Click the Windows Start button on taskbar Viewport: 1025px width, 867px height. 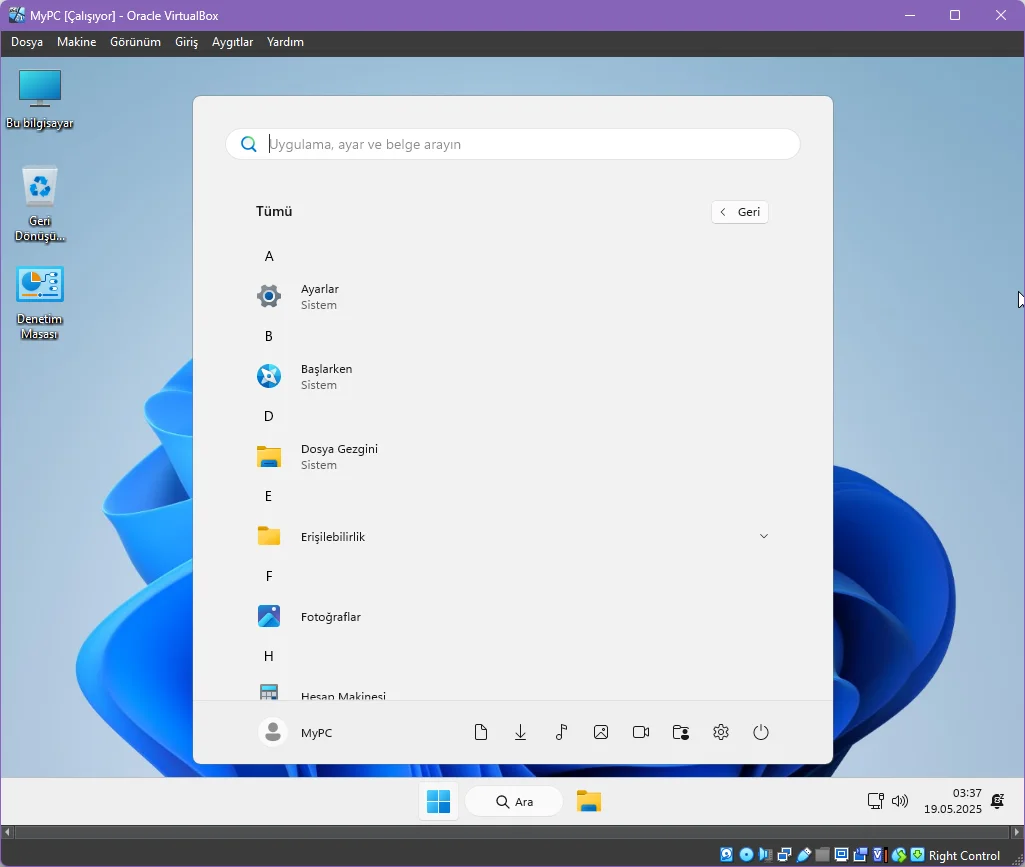point(438,801)
